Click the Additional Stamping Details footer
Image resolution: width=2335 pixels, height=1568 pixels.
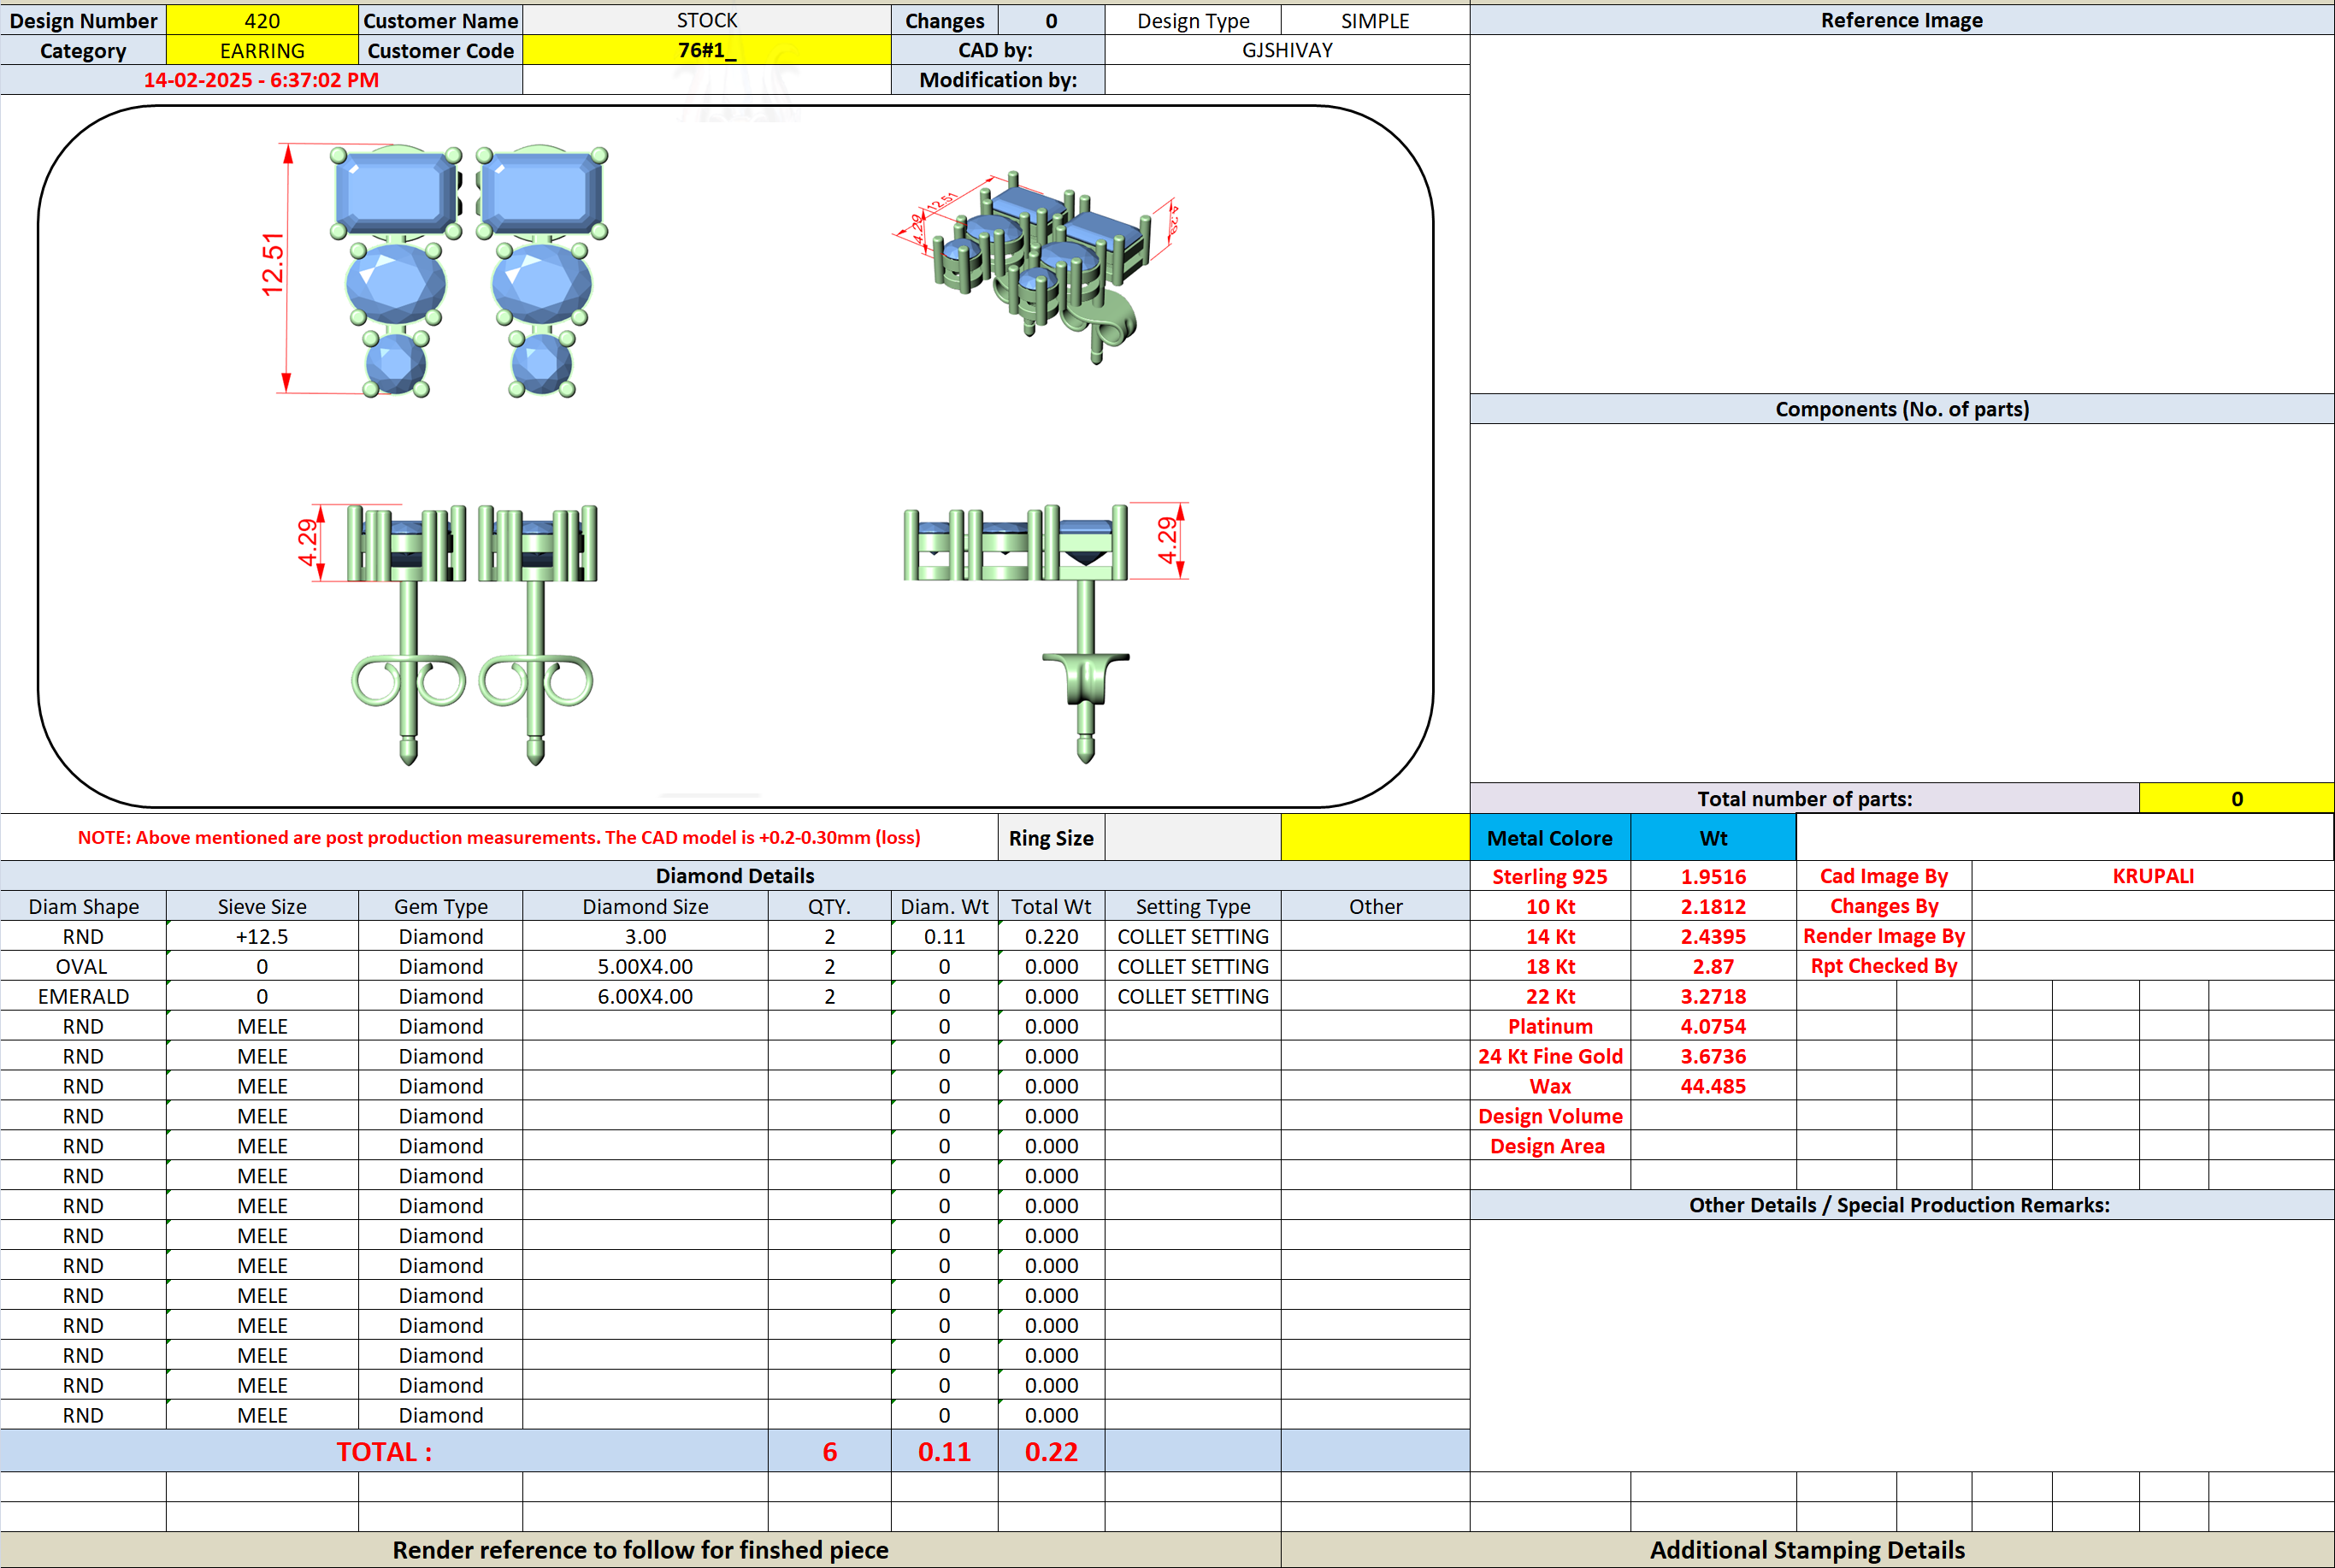click(x=1807, y=1550)
